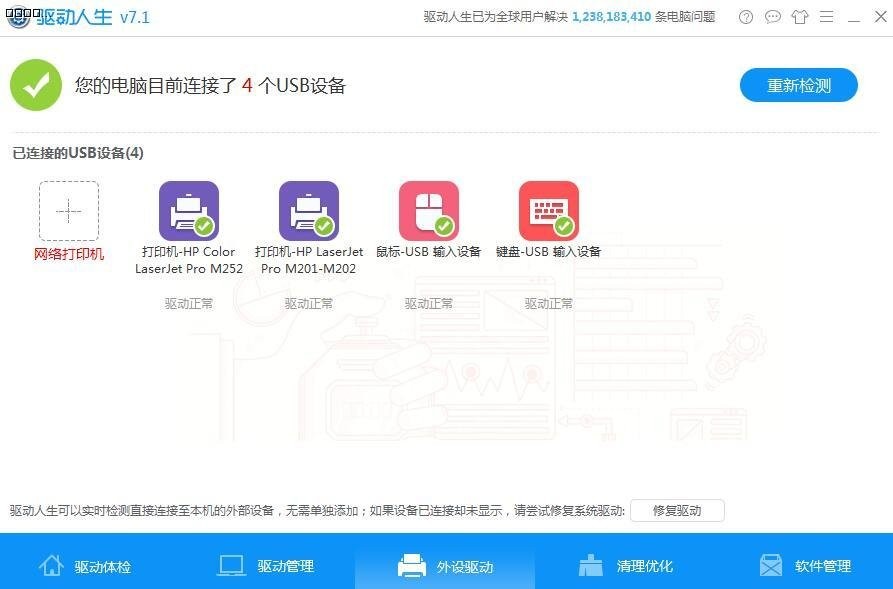The image size is (893, 589).
Task: Click 驱动正常 status under keyboard device
Action: coord(549,304)
